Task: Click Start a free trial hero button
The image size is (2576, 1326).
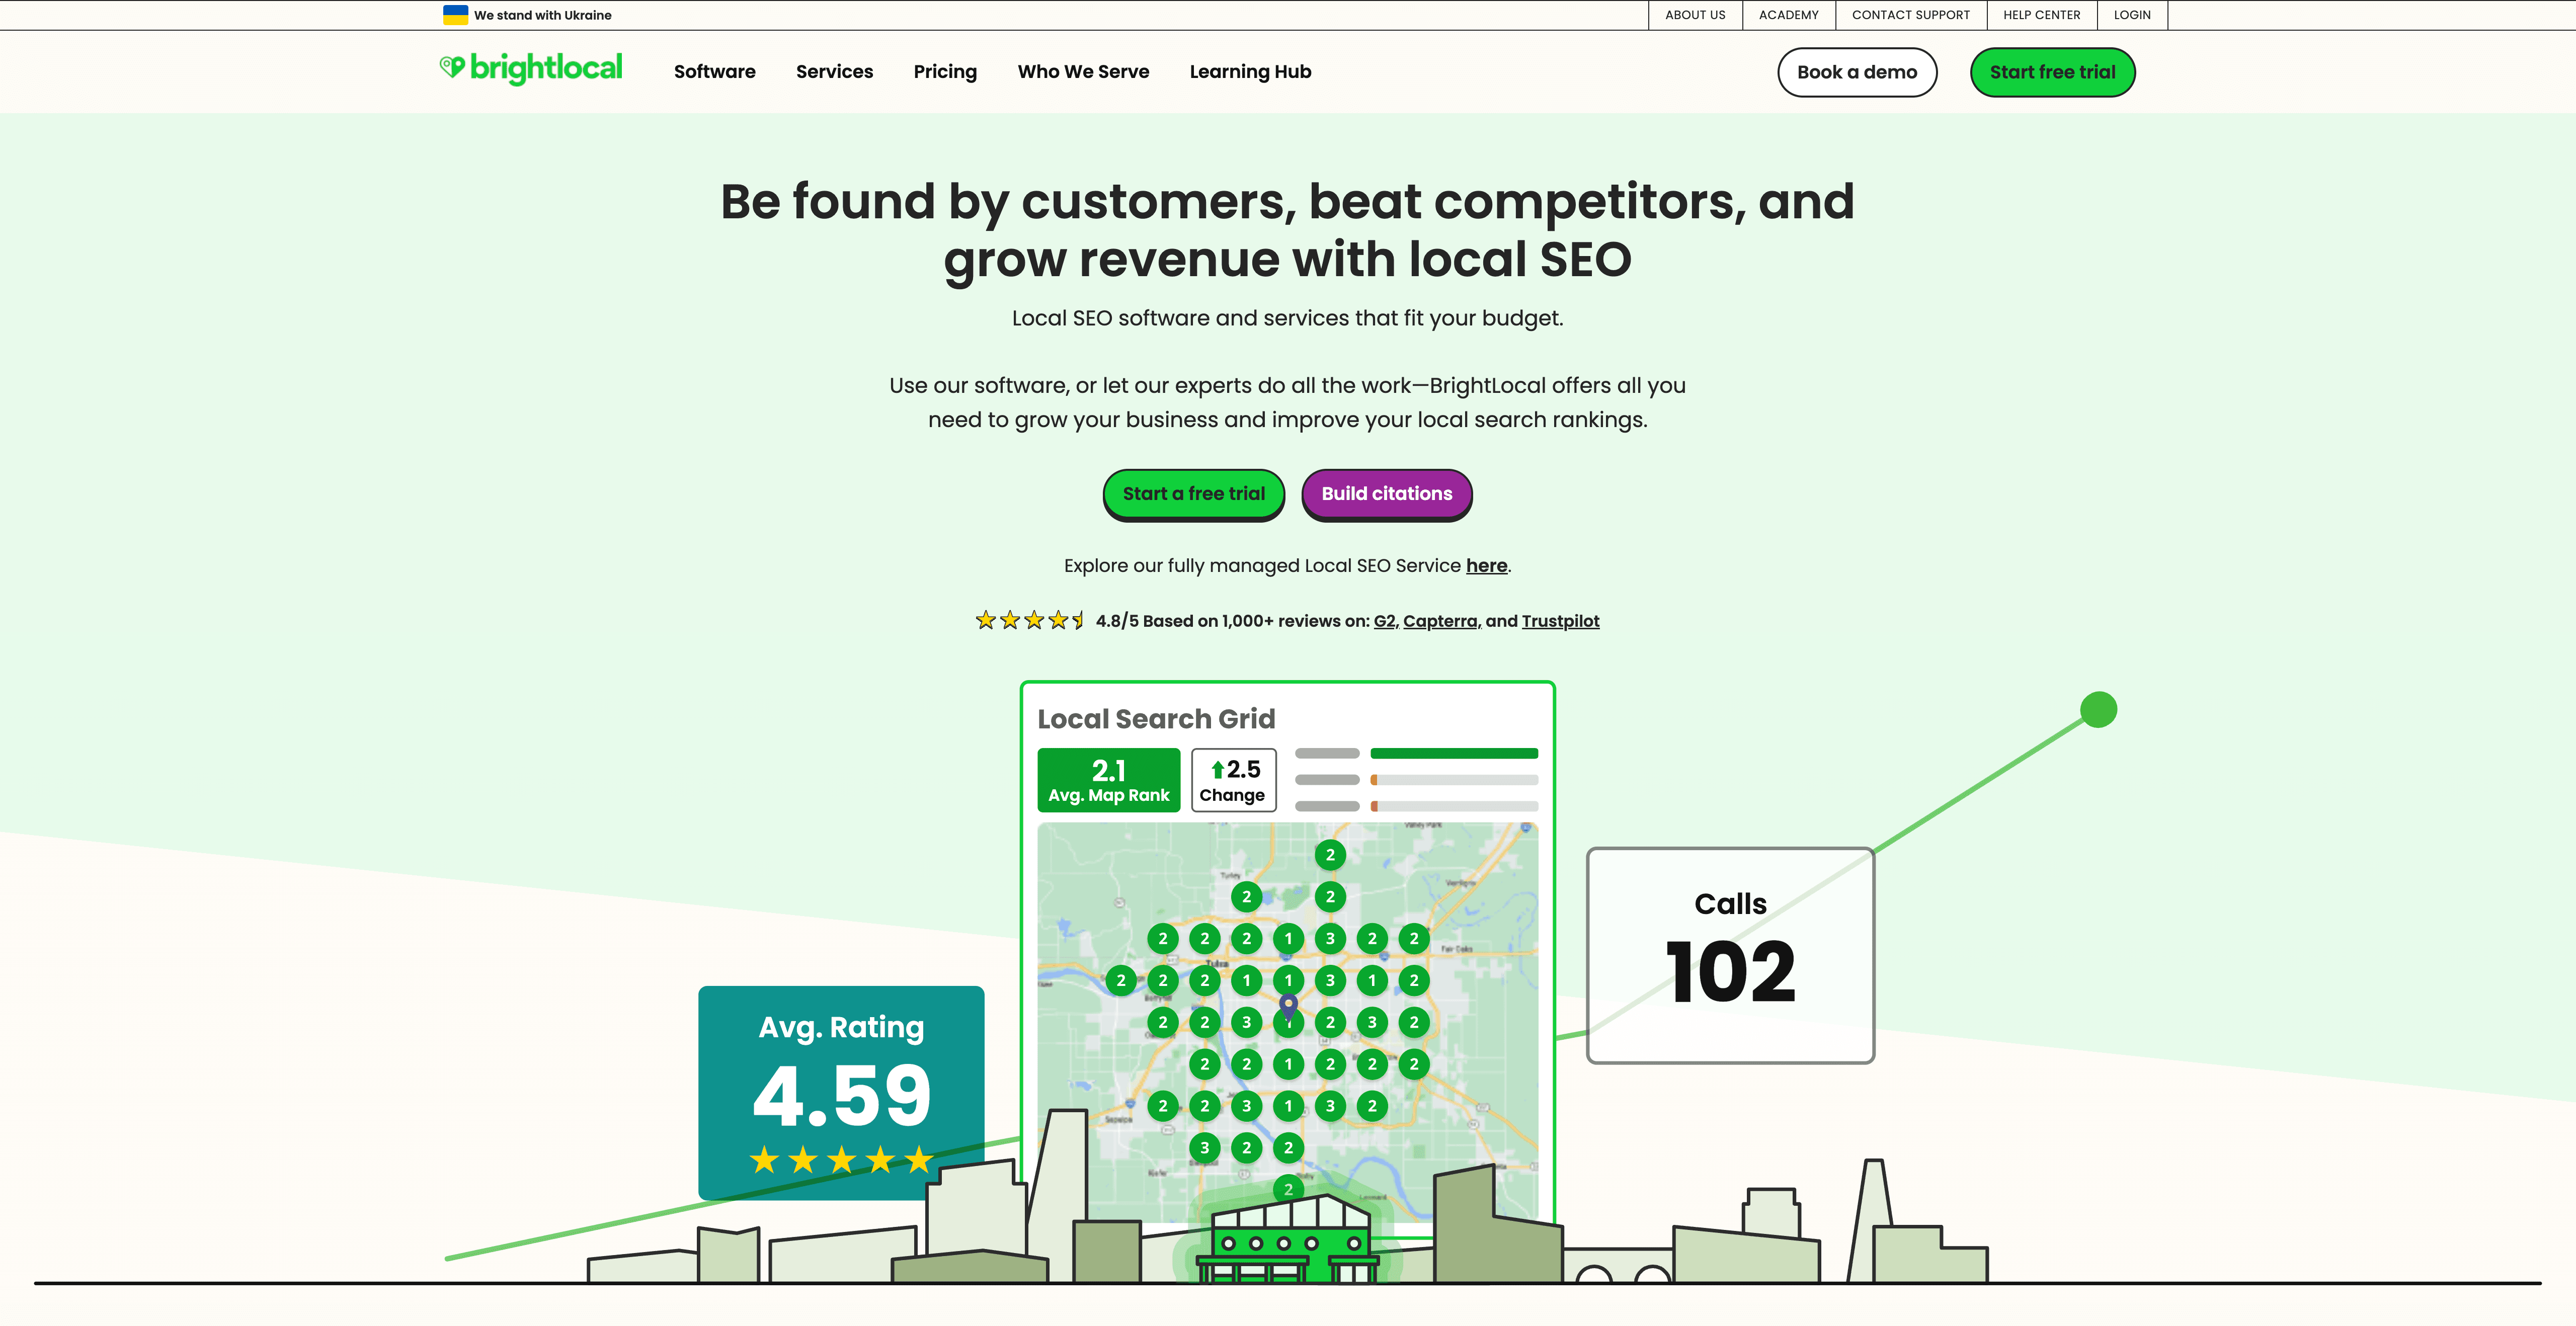Action: pyautogui.click(x=1193, y=494)
